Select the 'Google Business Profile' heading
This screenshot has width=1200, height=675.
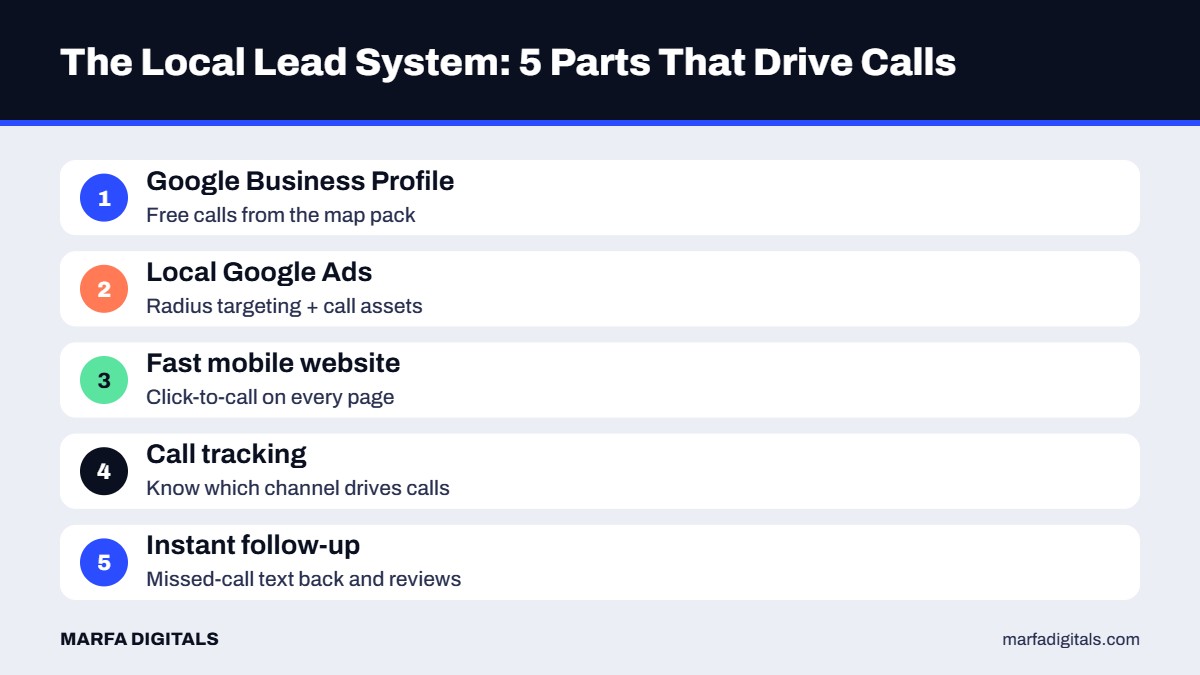click(300, 181)
